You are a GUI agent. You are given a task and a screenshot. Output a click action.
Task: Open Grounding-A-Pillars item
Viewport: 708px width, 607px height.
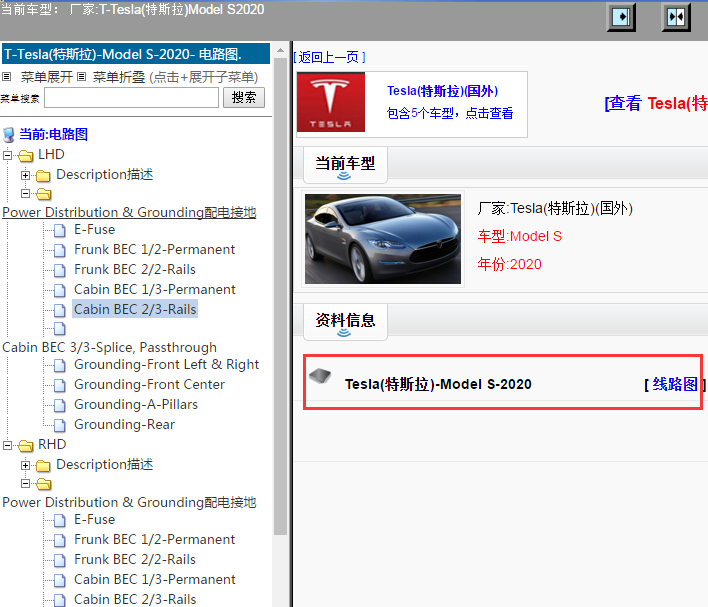coord(136,404)
